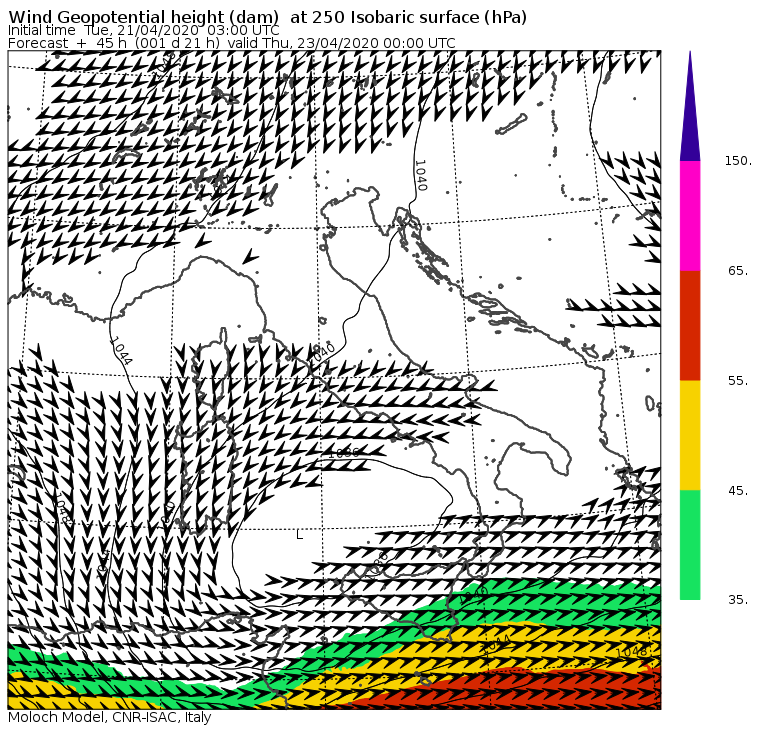The image size is (760, 731).
Task: Click the green 35-45 color band in legend
Action: tap(690, 545)
